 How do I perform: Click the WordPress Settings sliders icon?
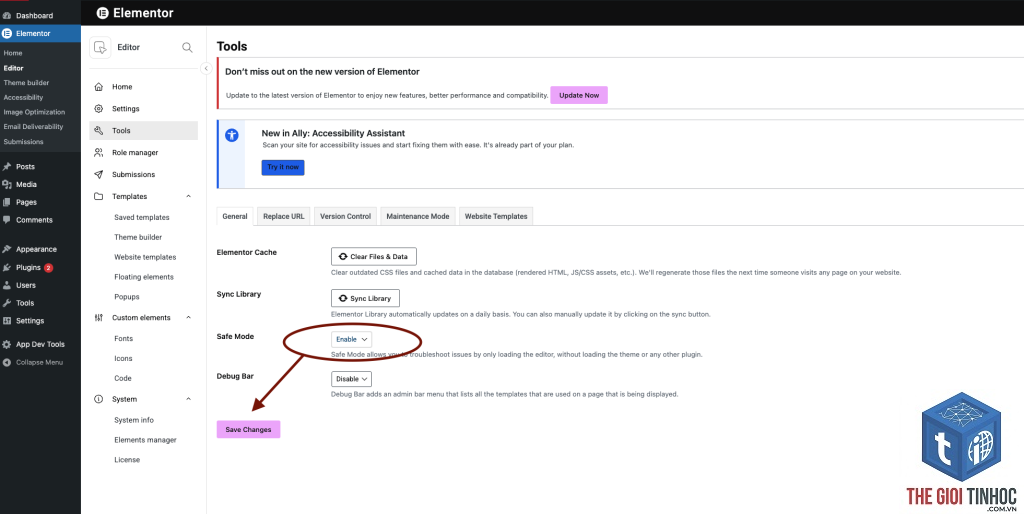point(7,321)
